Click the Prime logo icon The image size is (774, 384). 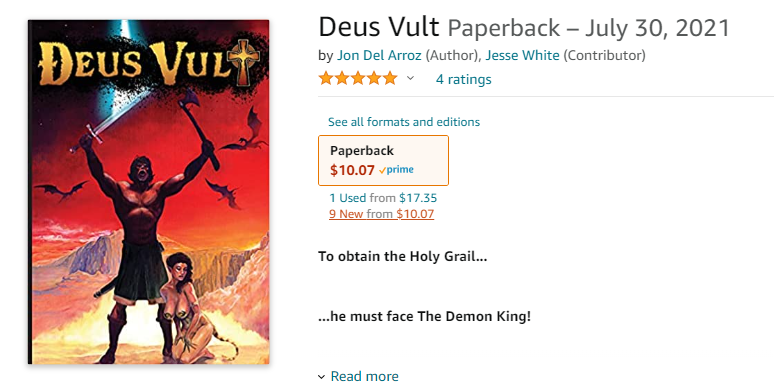pos(396,170)
